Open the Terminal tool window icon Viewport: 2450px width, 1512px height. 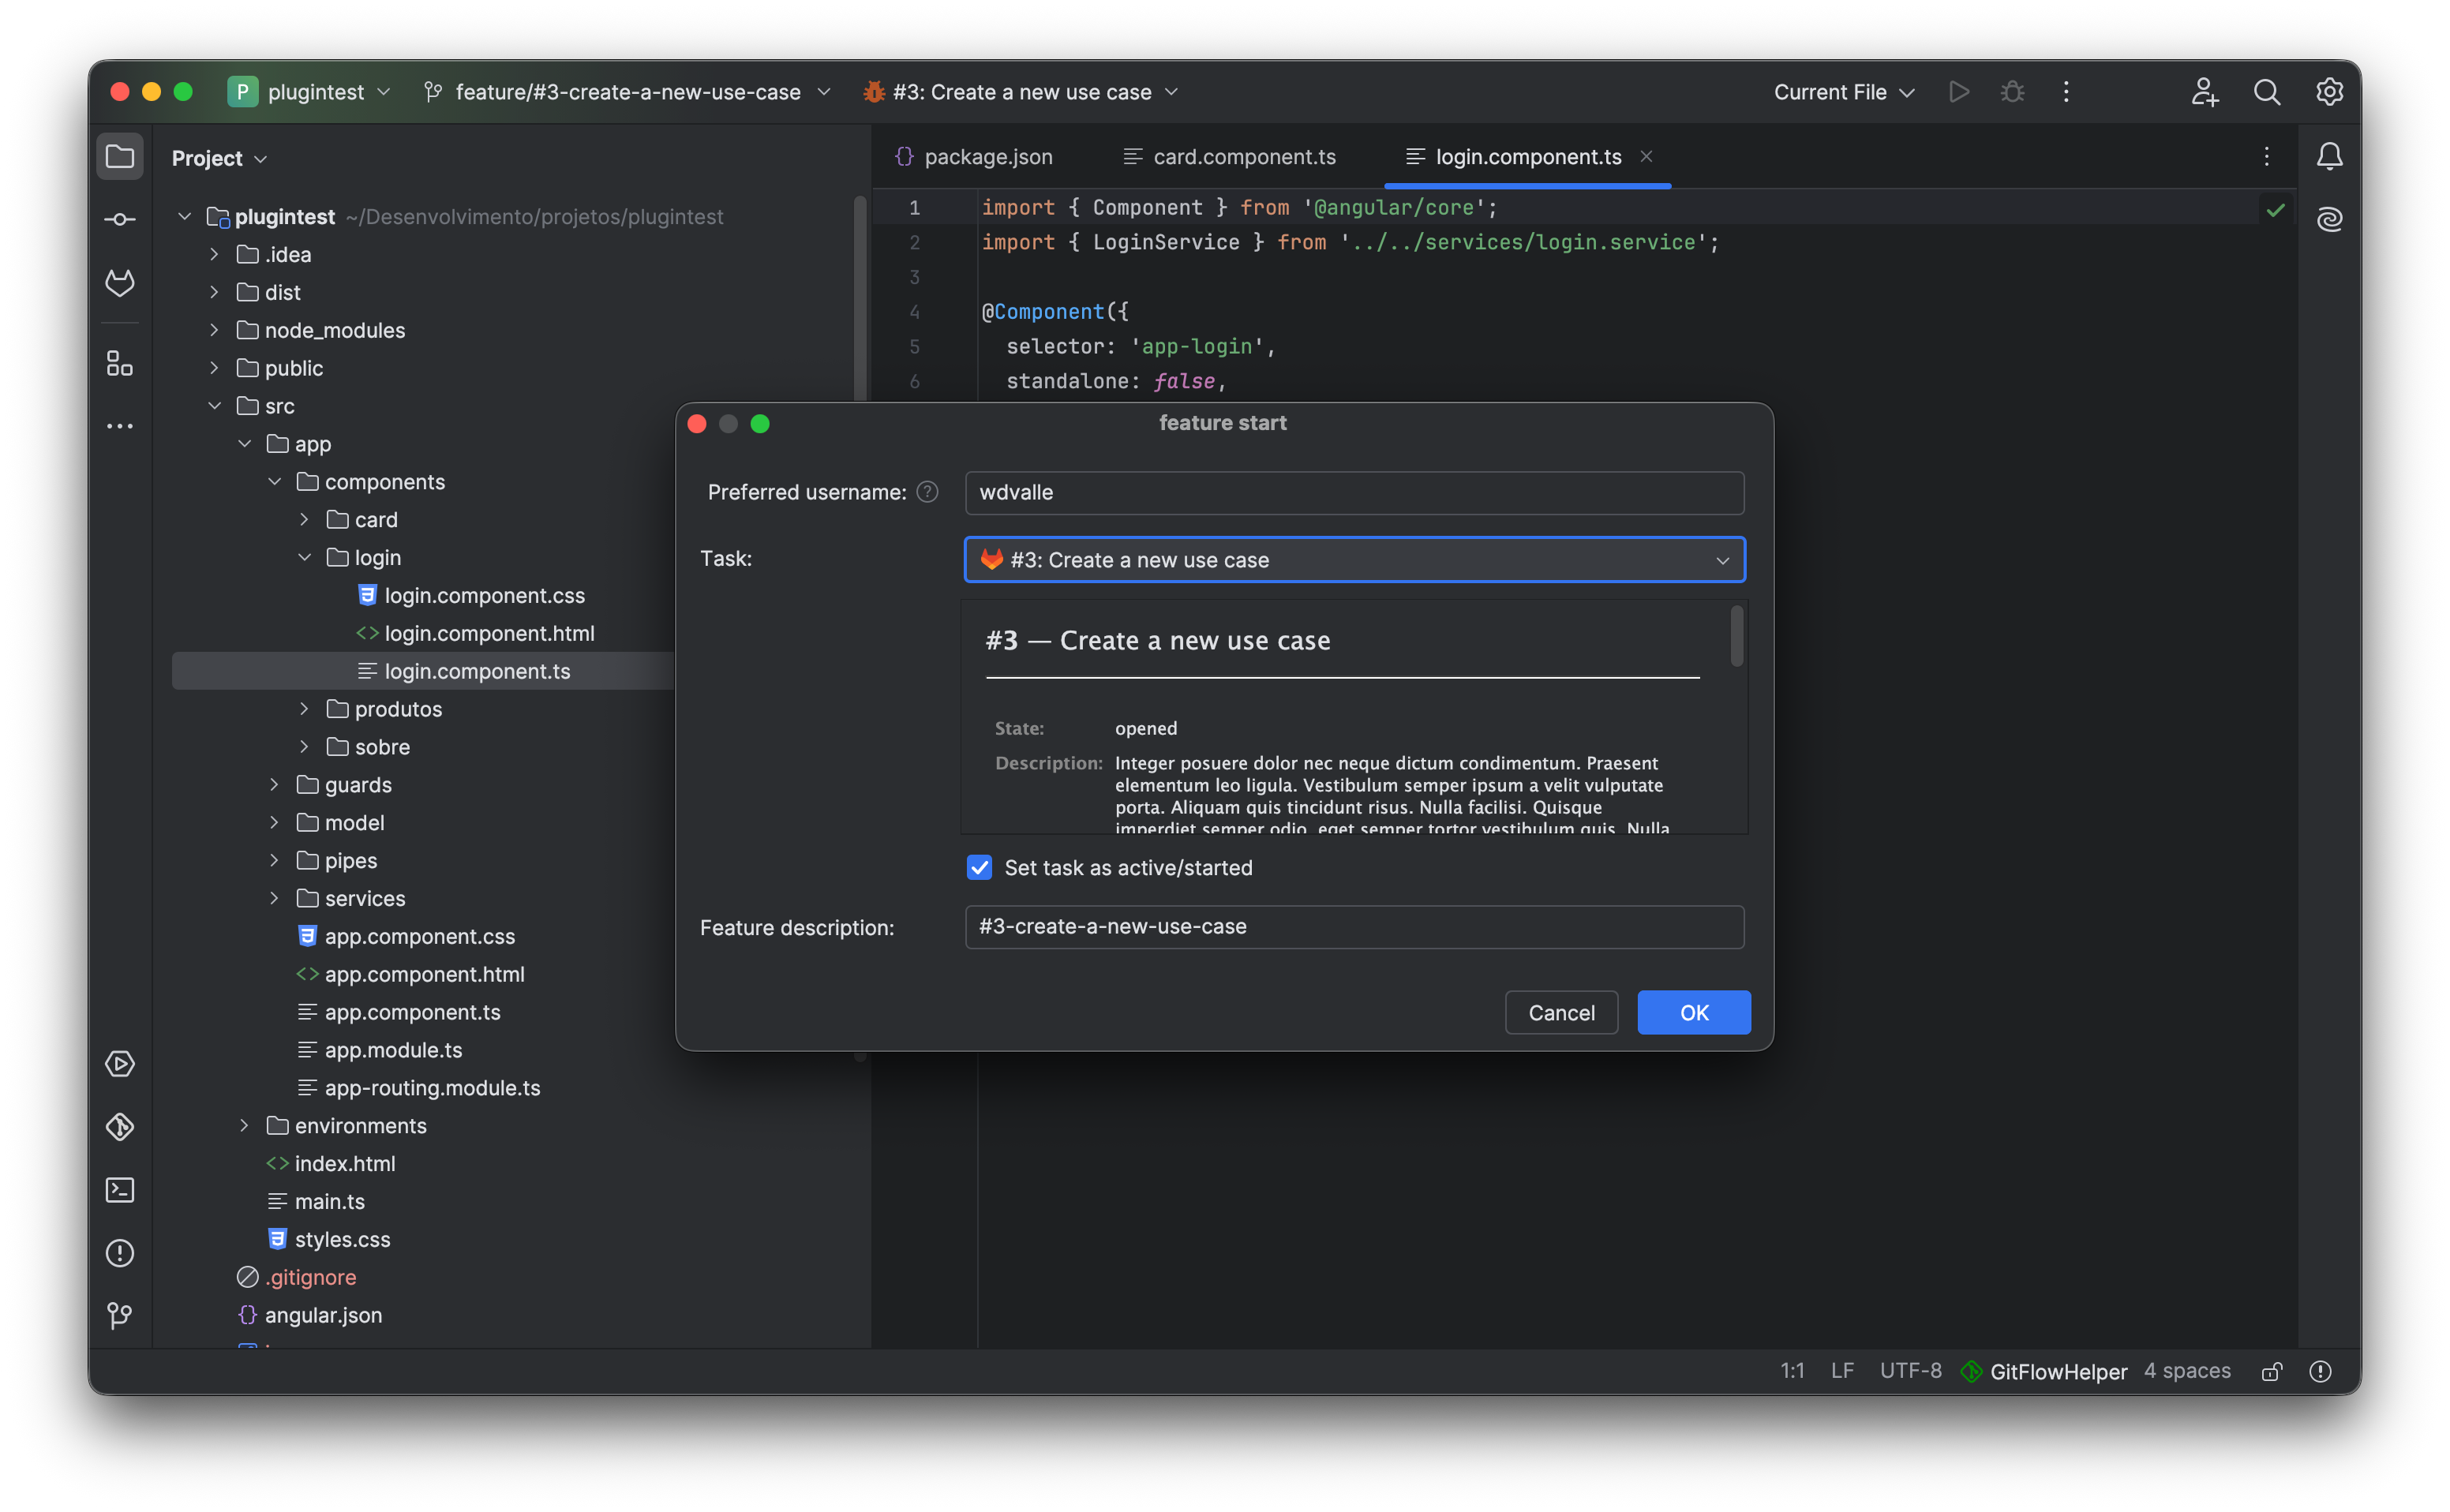pos(120,1190)
